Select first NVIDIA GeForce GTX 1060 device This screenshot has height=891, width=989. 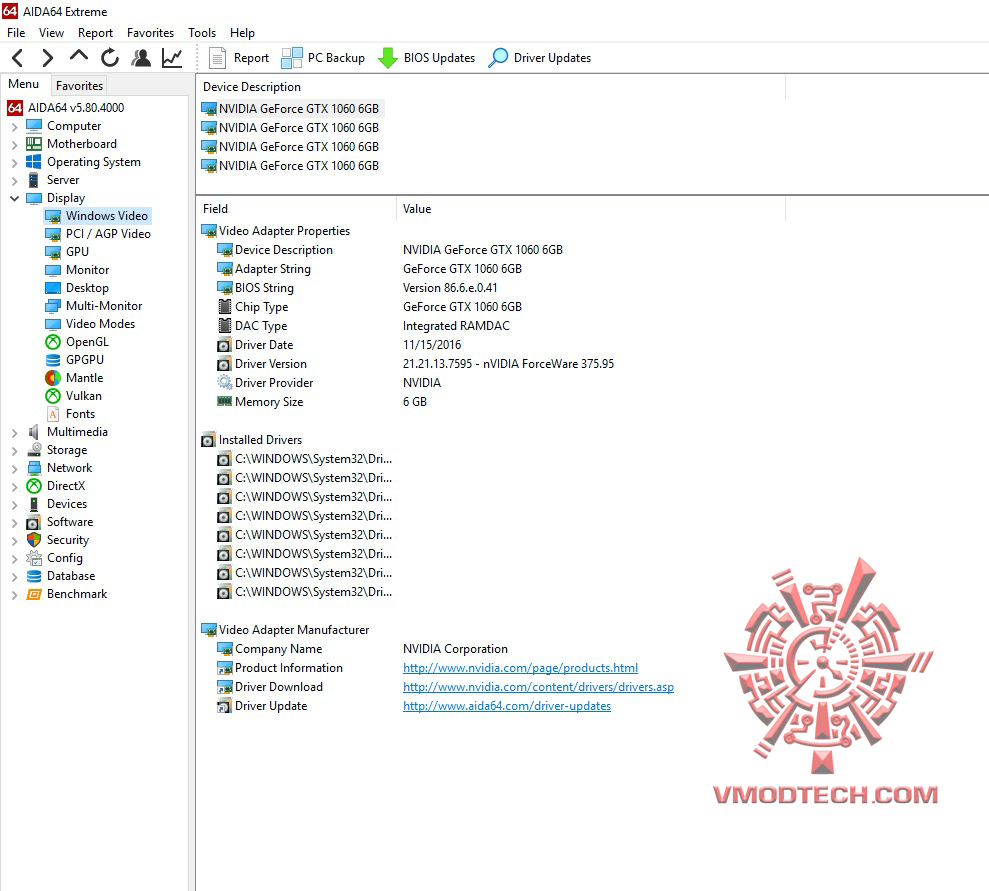click(x=291, y=108)
